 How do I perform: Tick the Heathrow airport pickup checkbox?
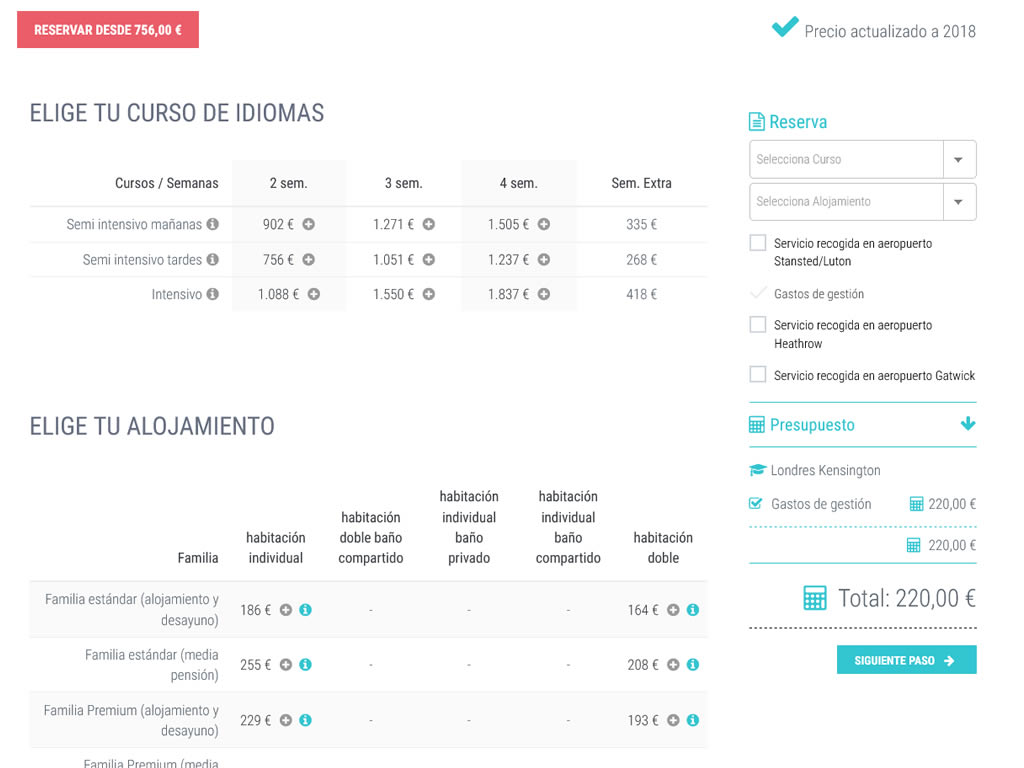758,325
